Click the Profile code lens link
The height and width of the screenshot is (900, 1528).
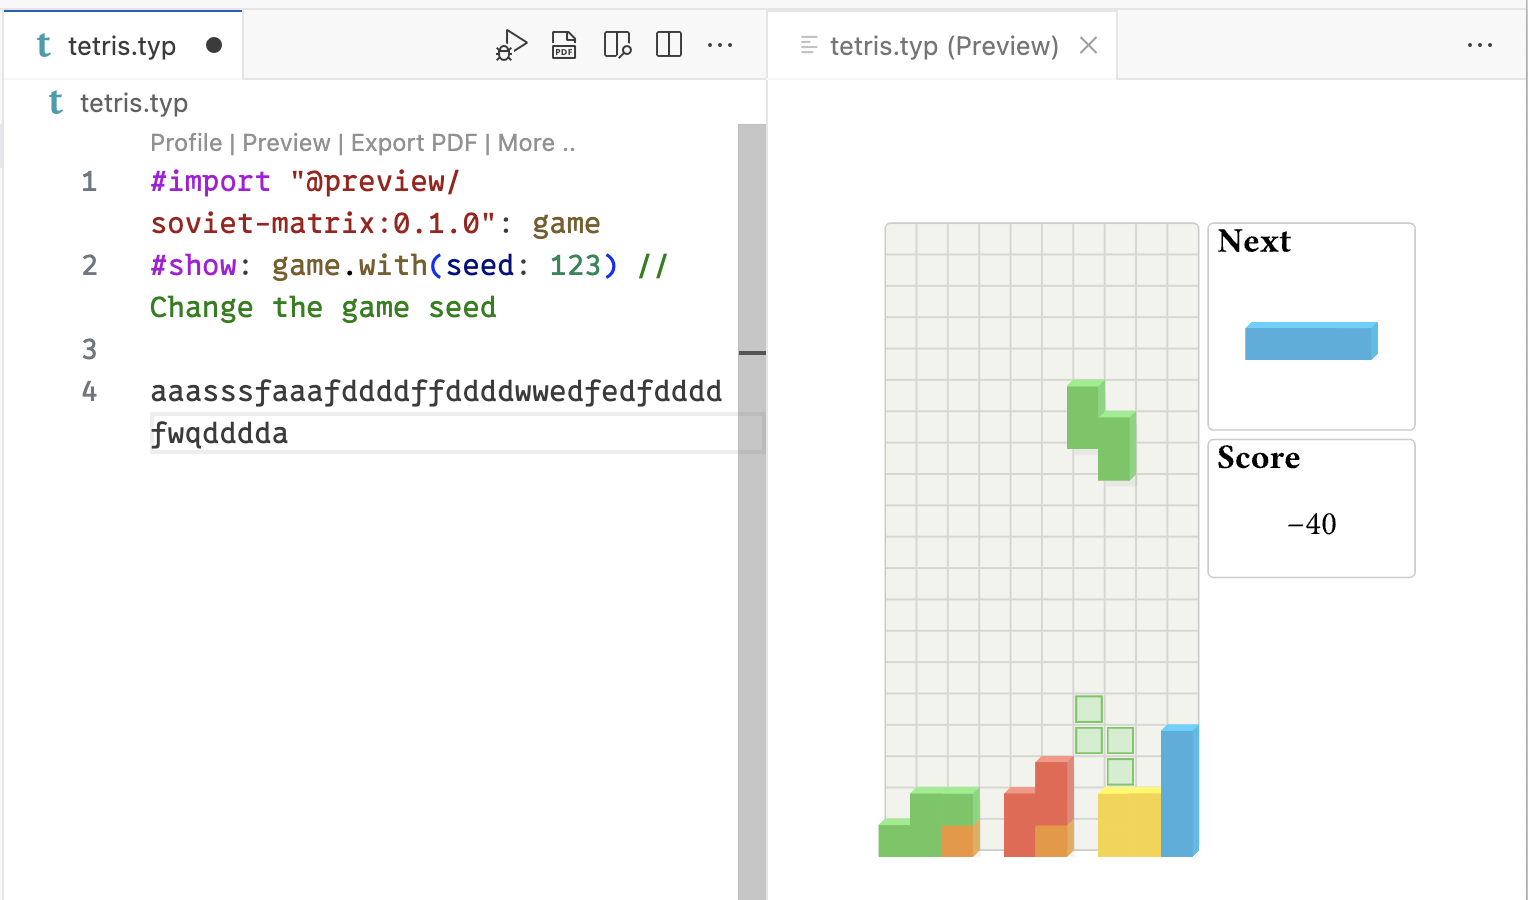(x=186, y=143)
